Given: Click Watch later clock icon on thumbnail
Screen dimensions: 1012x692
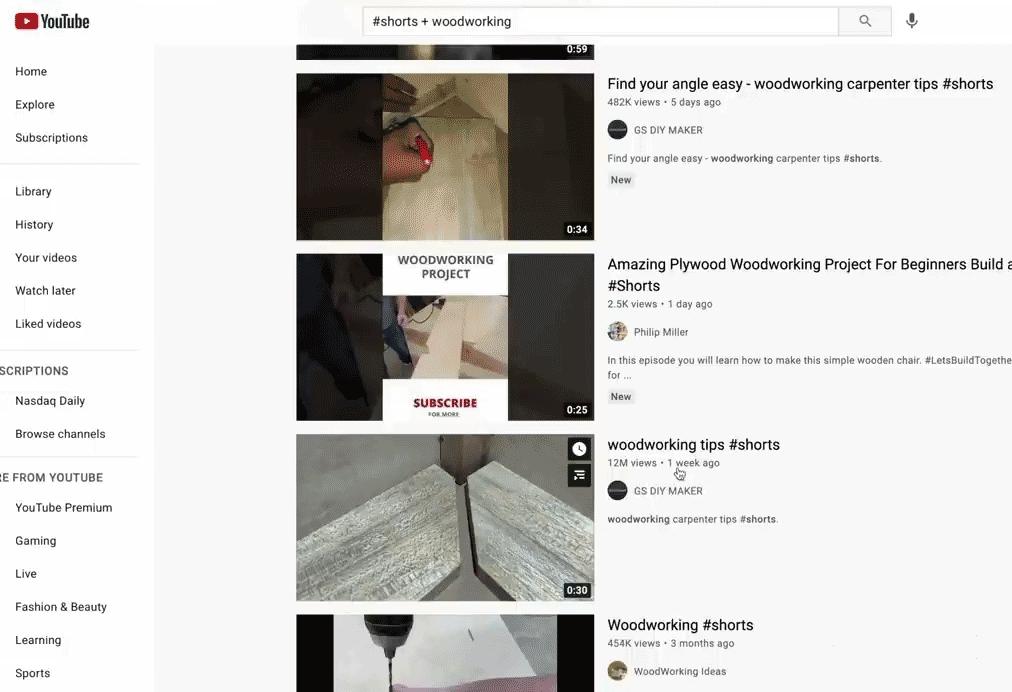Looking at the screenshot, I should point(579,449).
